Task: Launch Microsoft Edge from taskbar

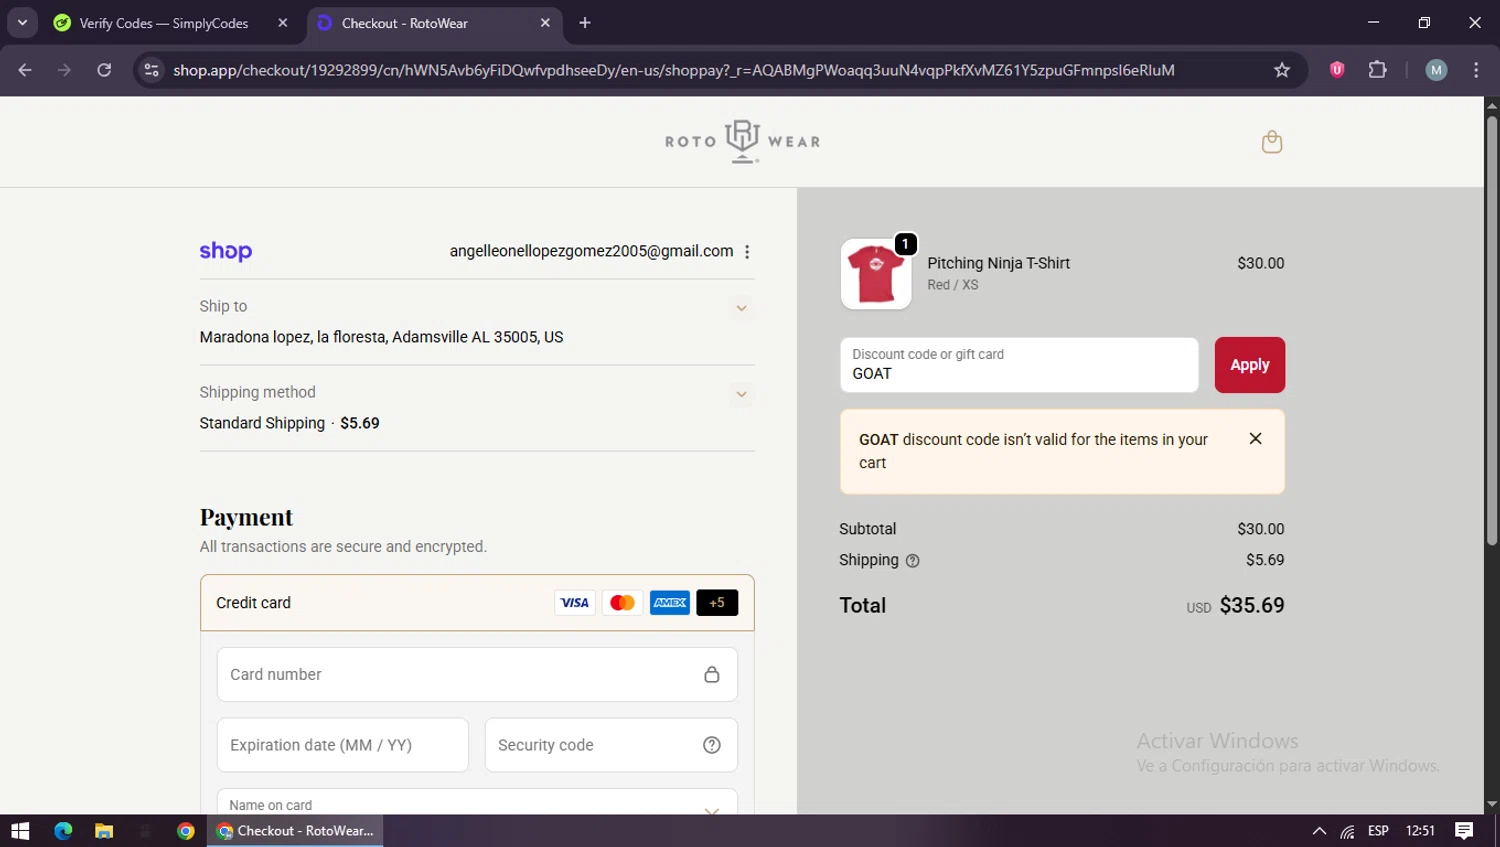Action: coord(63,831)
